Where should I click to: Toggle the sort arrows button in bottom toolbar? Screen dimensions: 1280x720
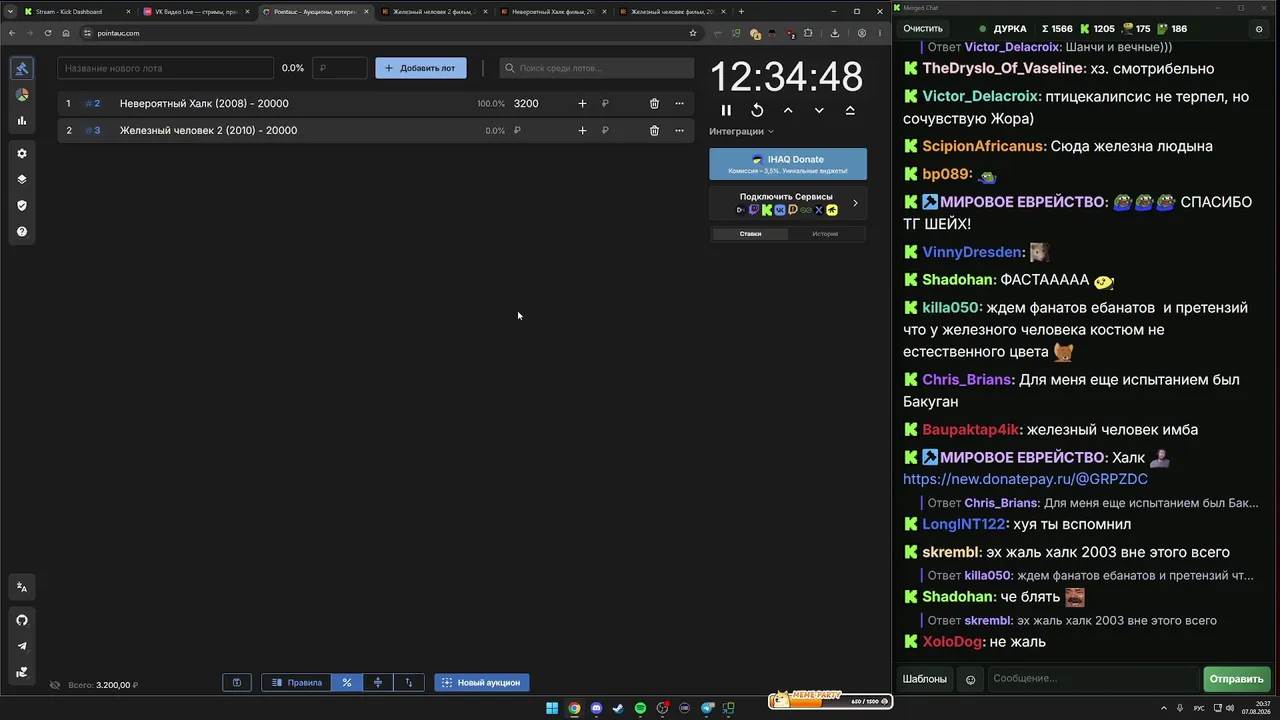click(409, 683)
